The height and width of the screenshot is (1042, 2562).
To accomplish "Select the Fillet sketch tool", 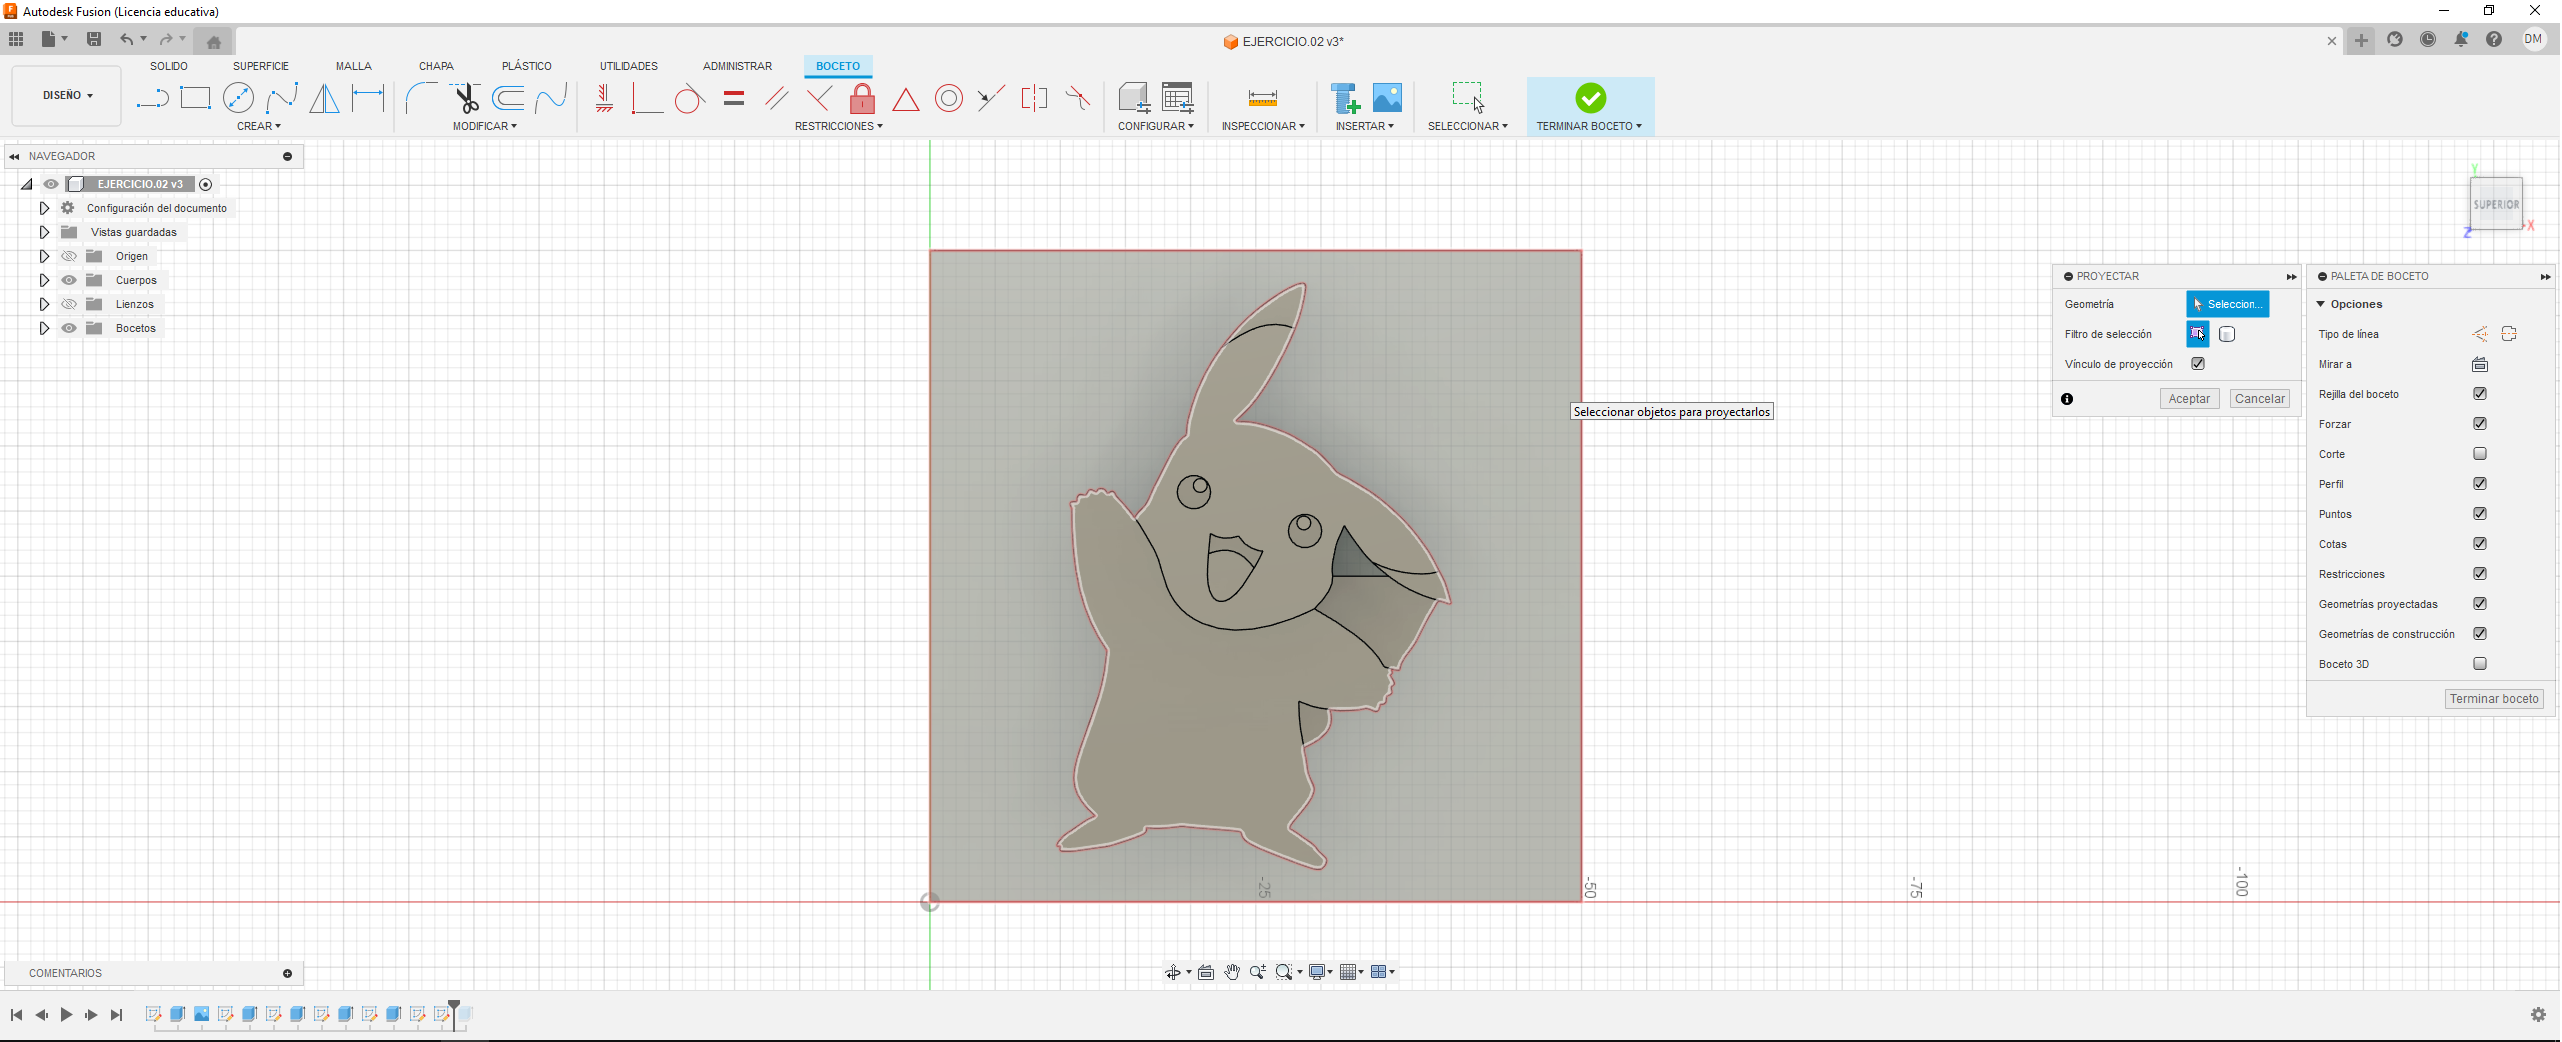I will (x=421, y=98).
